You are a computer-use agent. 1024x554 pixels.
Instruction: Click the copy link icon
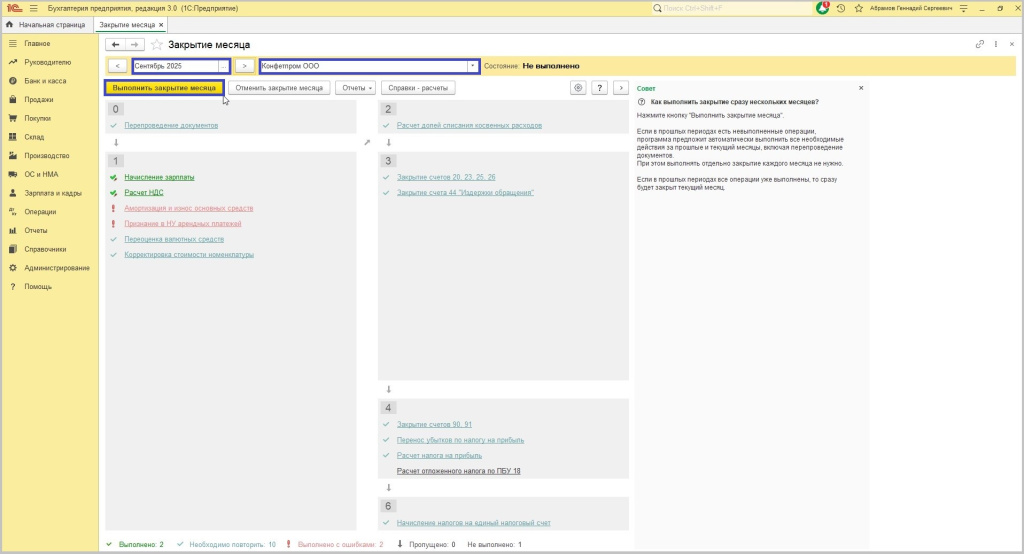click(x=979, y=45)
